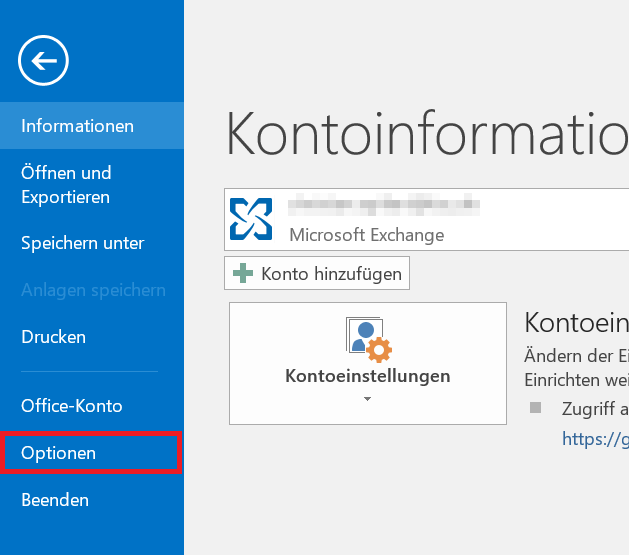The width and height of the screenshot is (629, 555).
Task: Follow the https link under Zugriff
Action: click(595, 438)
